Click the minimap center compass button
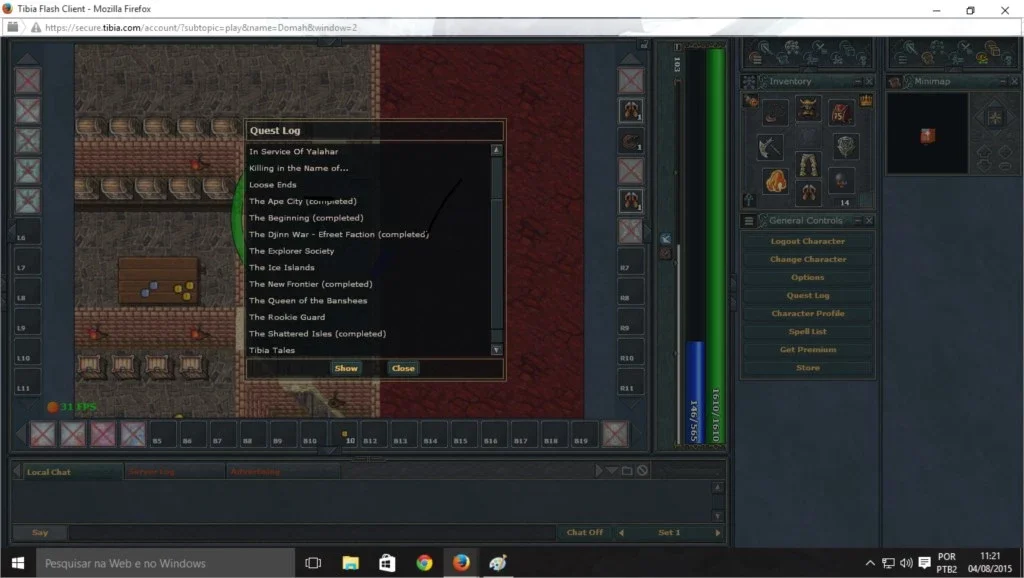The width and height of the screenshot is (1024, 578). point(995,118)
